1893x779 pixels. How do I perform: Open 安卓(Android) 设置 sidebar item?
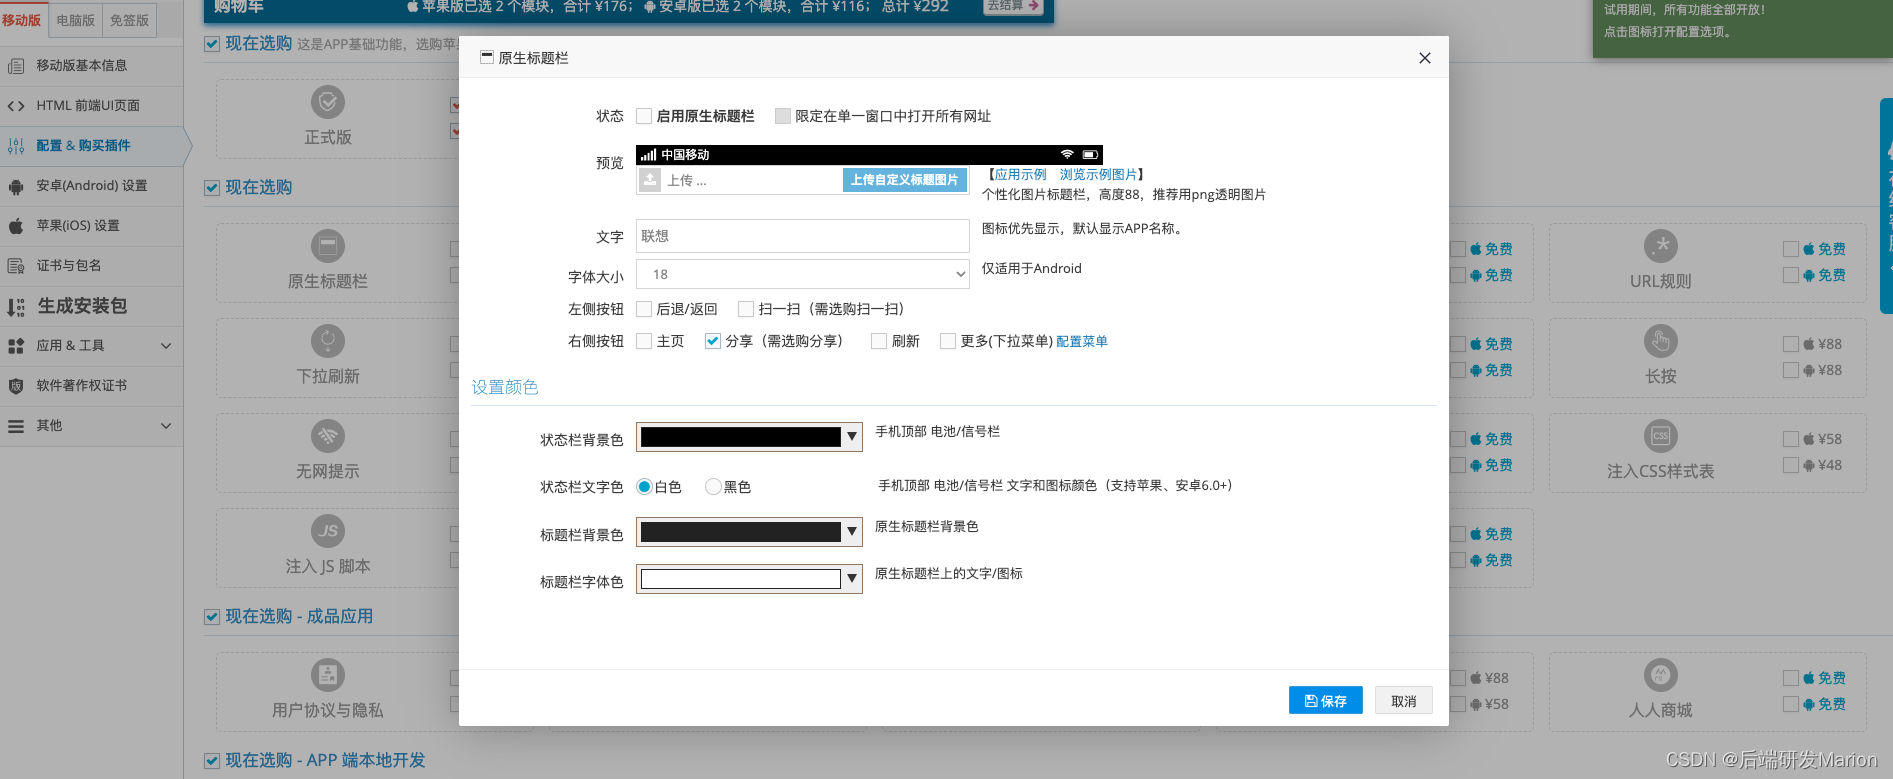pos(91,186)
